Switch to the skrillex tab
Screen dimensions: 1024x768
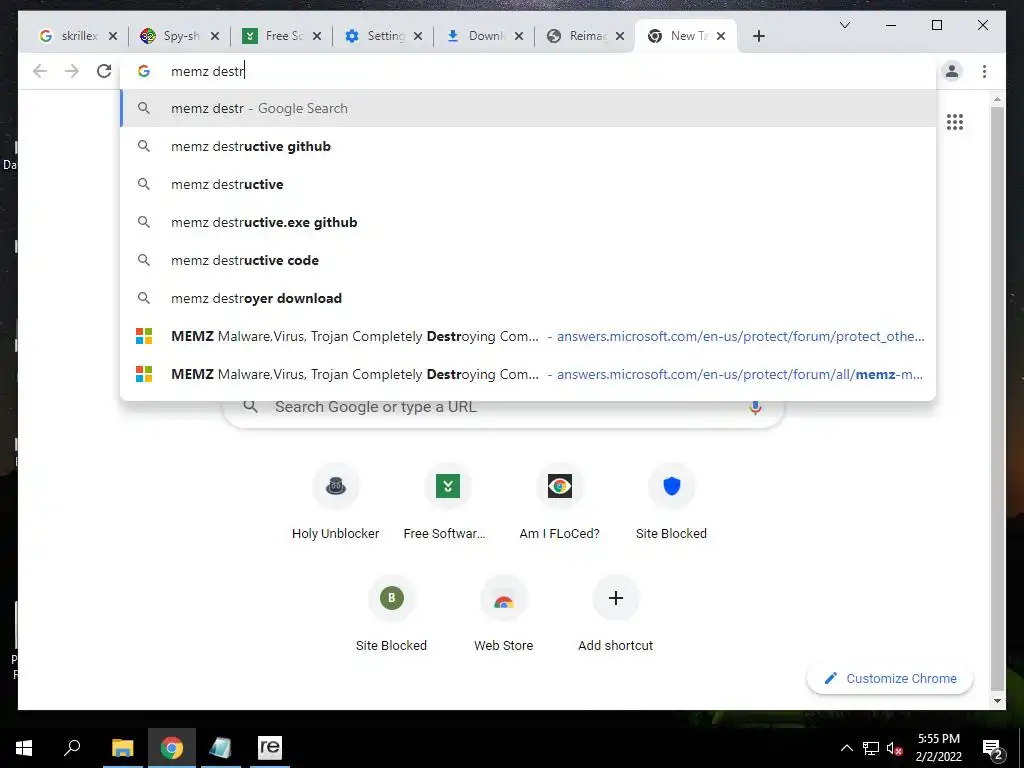(71, 36)
